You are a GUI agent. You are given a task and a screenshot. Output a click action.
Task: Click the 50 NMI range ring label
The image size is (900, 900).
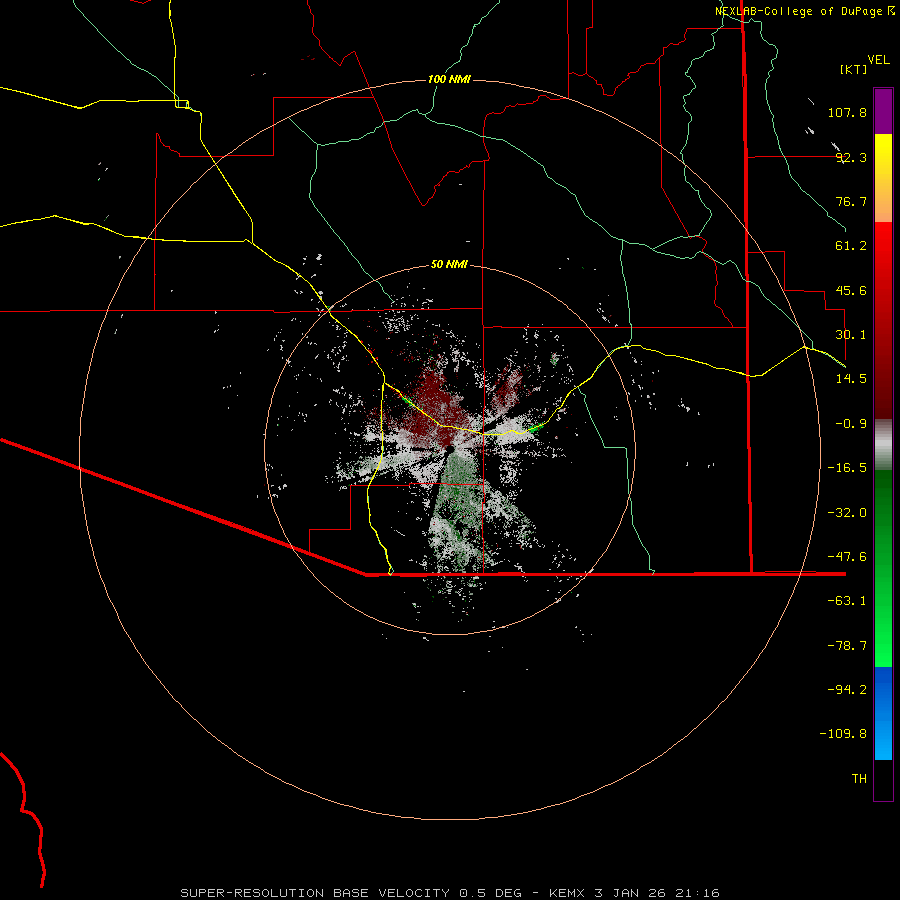coord(449,264)
